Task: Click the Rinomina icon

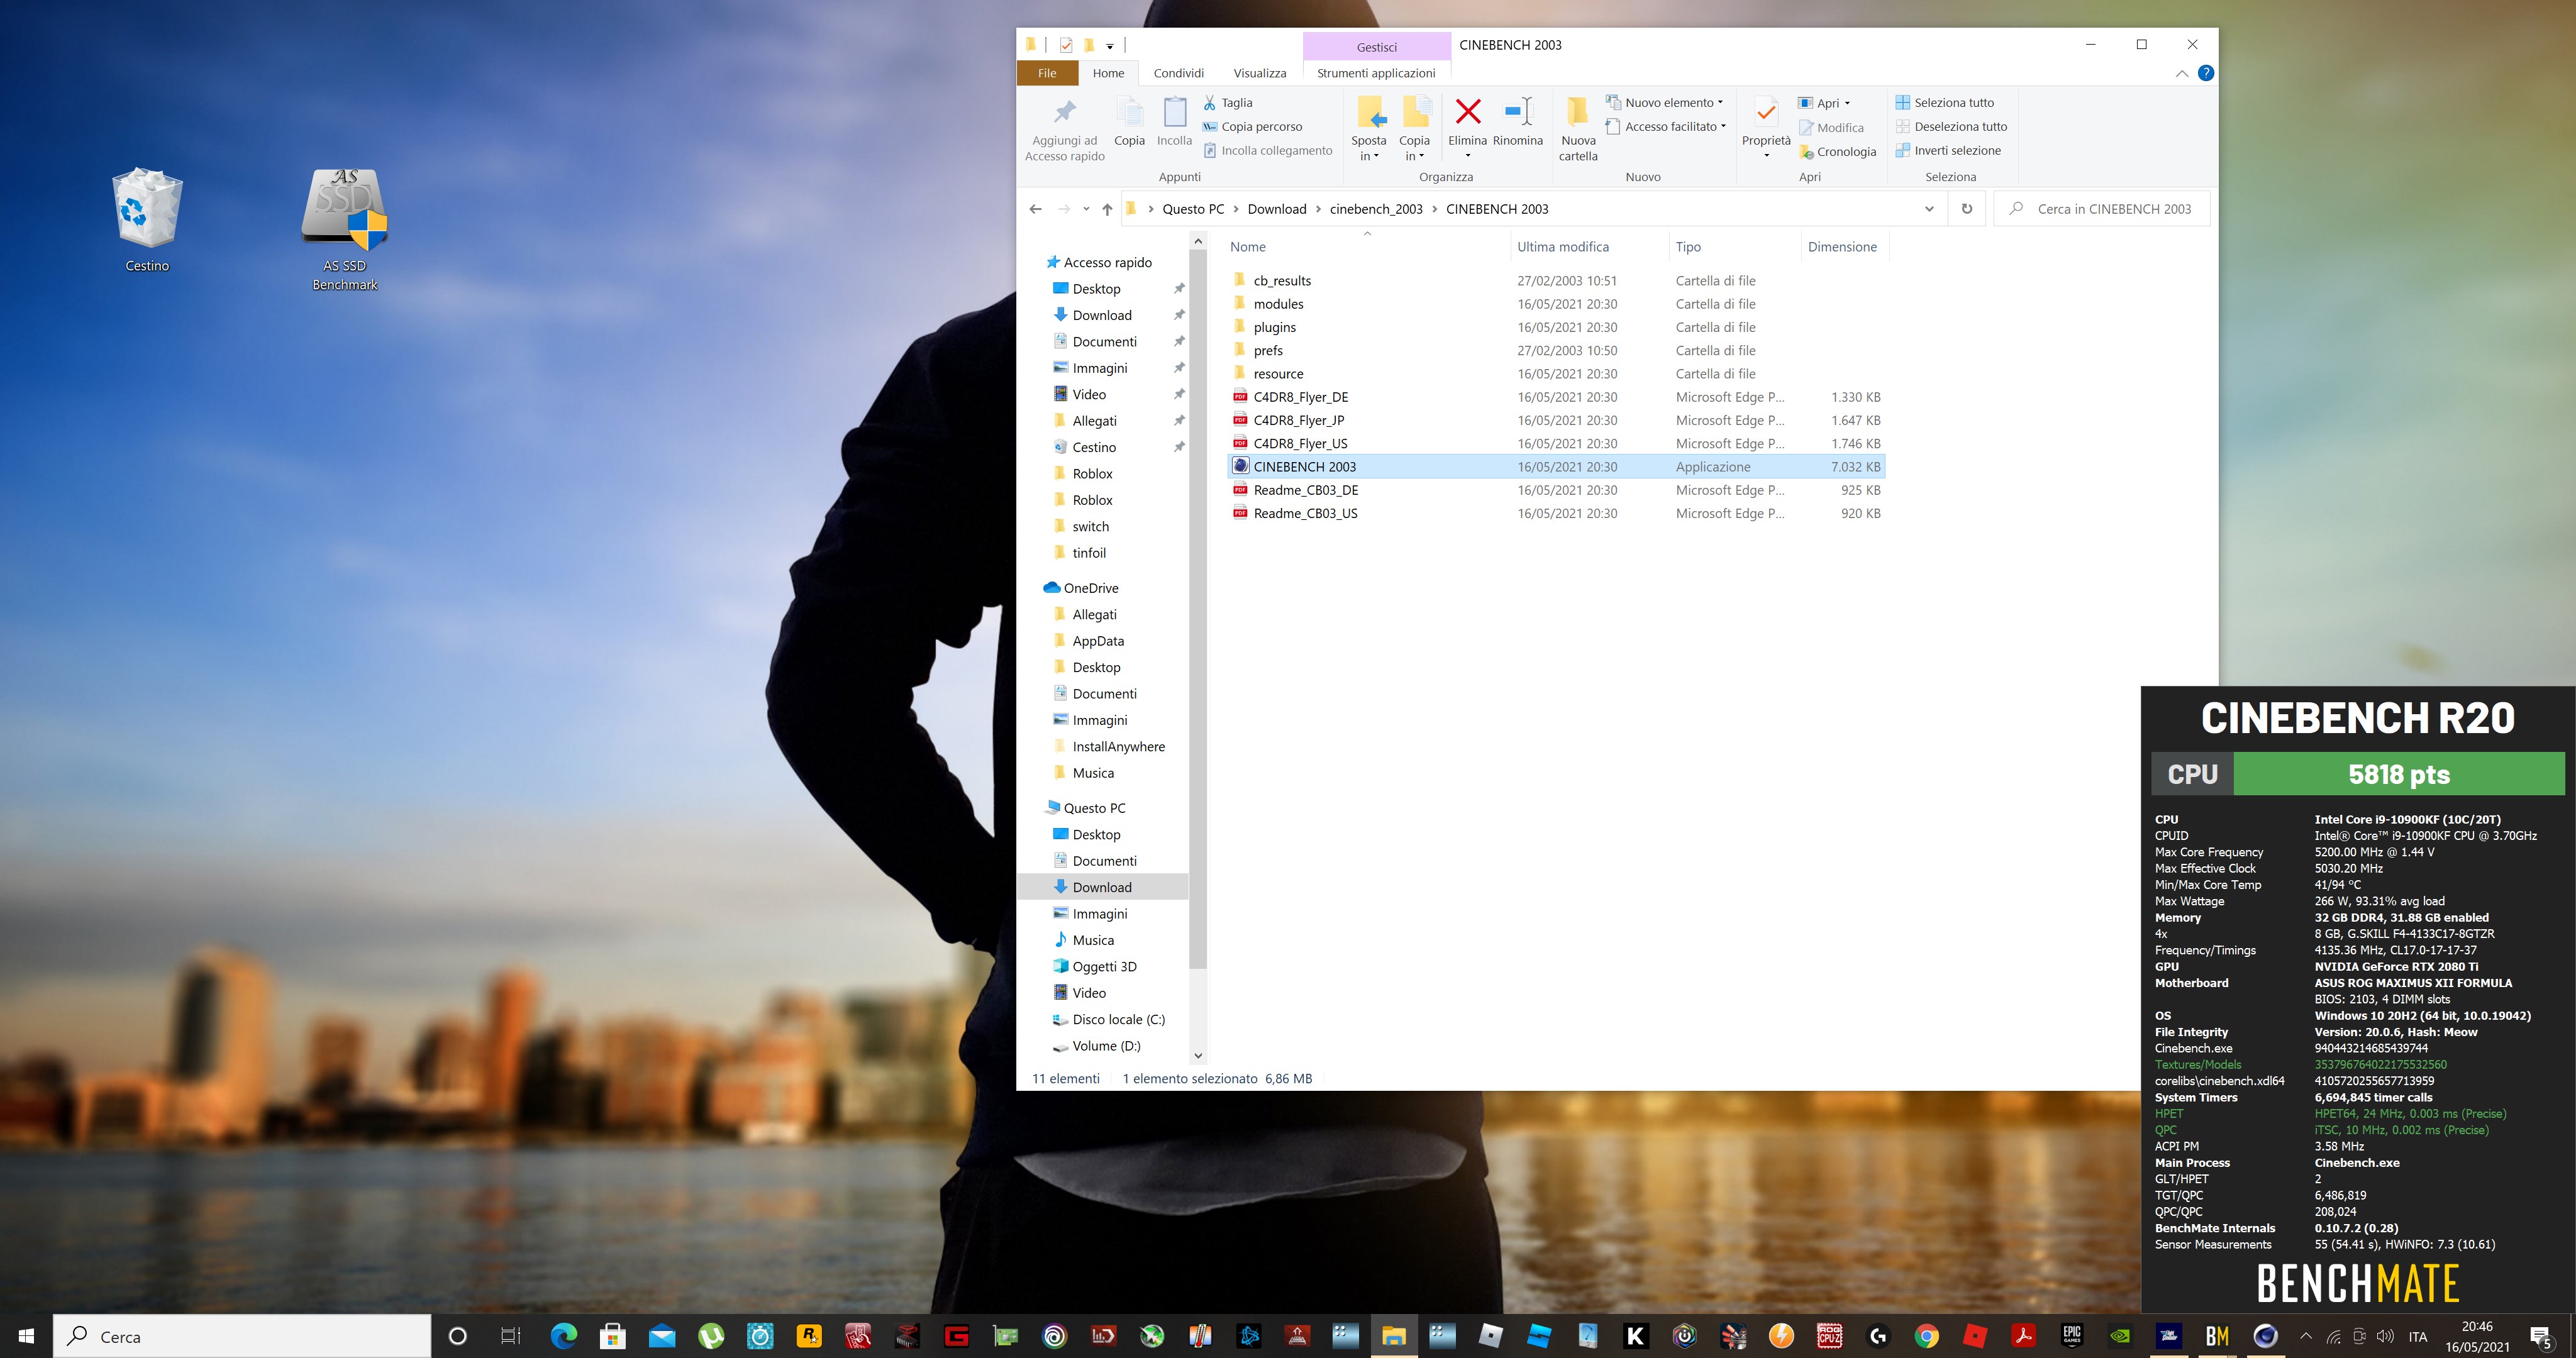Action: (1518, 111)
